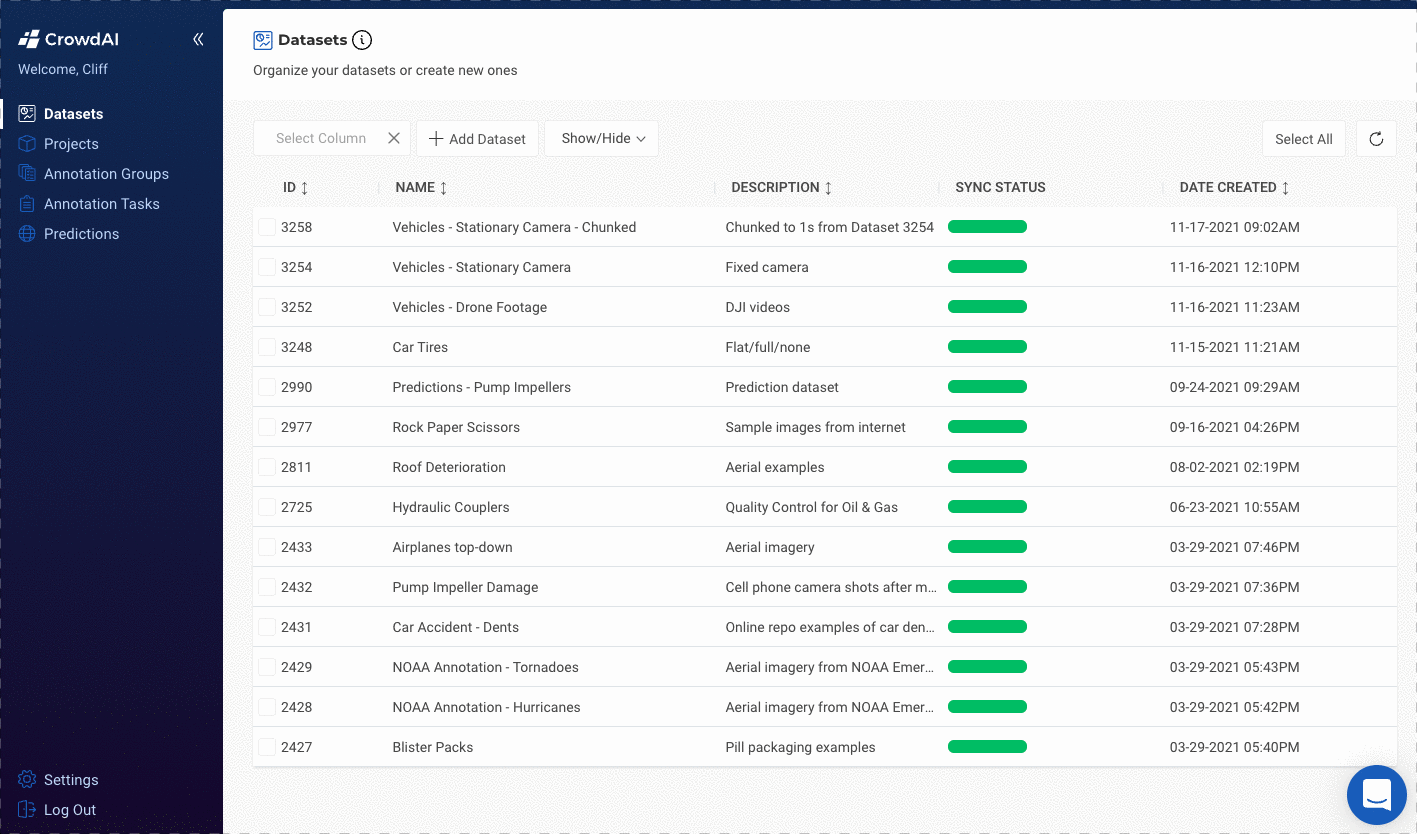Click the Select All button
The height and width of the screenshot is (834, 1417).
tap(1304, 139)
